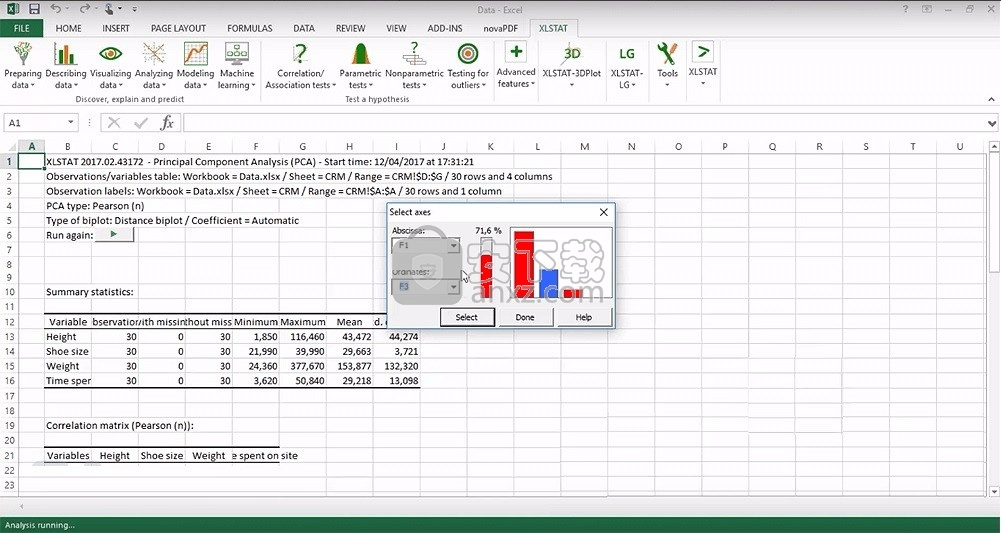
Task: Click Help in Select axes dialog
Action: 583,317
